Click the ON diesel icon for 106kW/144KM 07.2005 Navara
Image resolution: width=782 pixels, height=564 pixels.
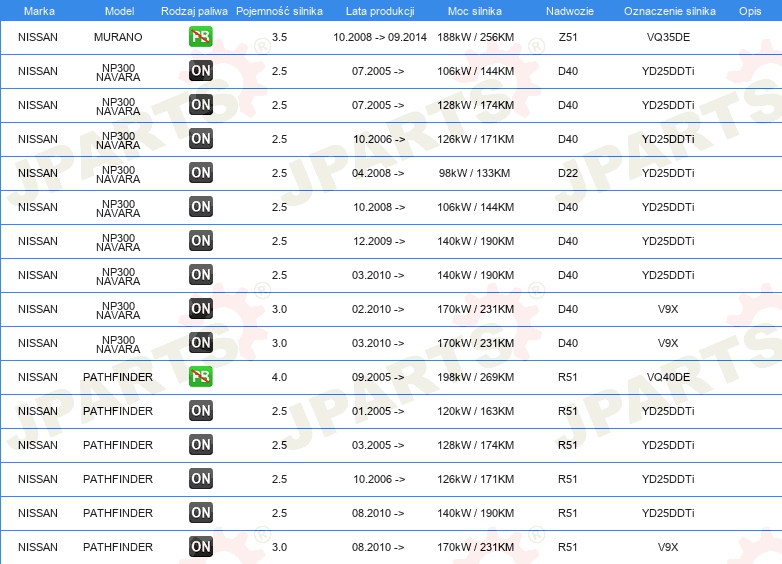tap(200, 70)
